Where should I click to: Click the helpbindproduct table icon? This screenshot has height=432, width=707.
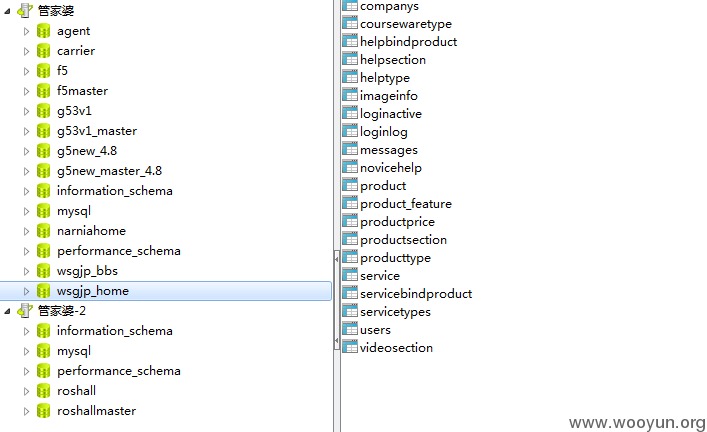click(x=350, y=41)
